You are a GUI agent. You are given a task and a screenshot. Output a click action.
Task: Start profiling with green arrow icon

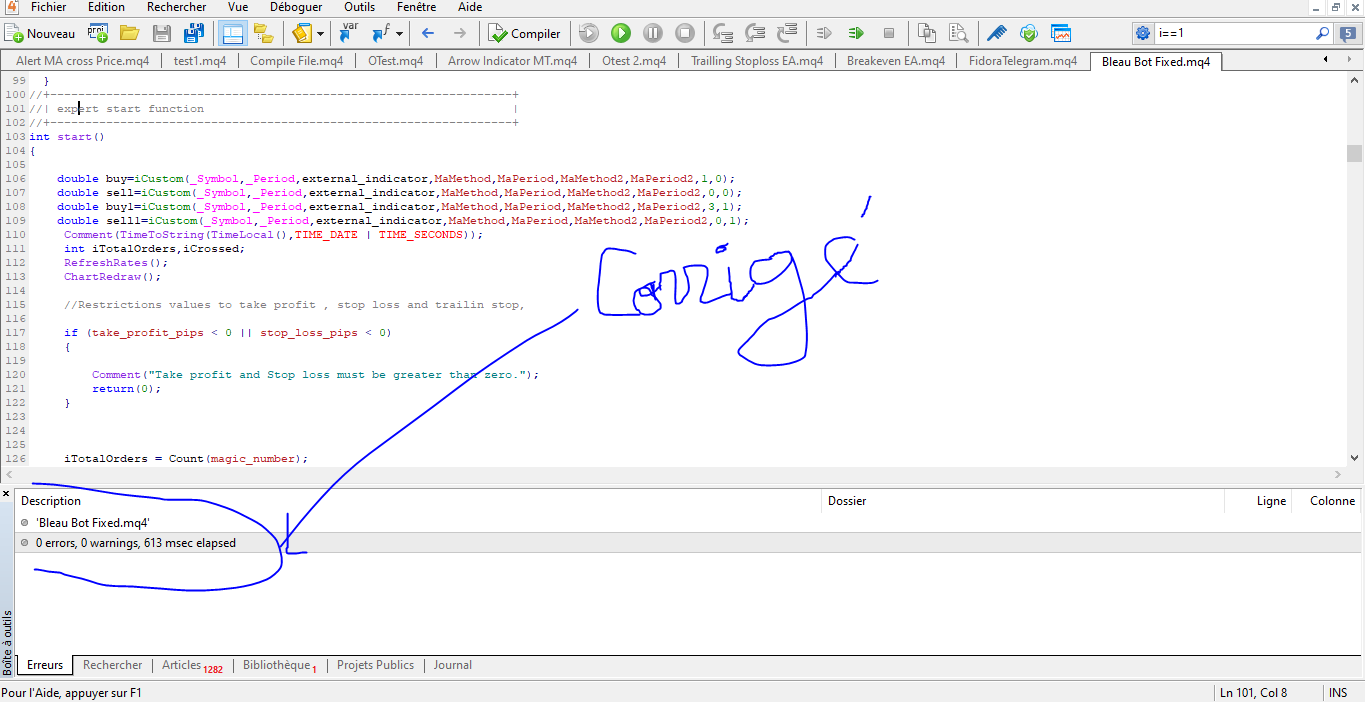click(856, 33)
